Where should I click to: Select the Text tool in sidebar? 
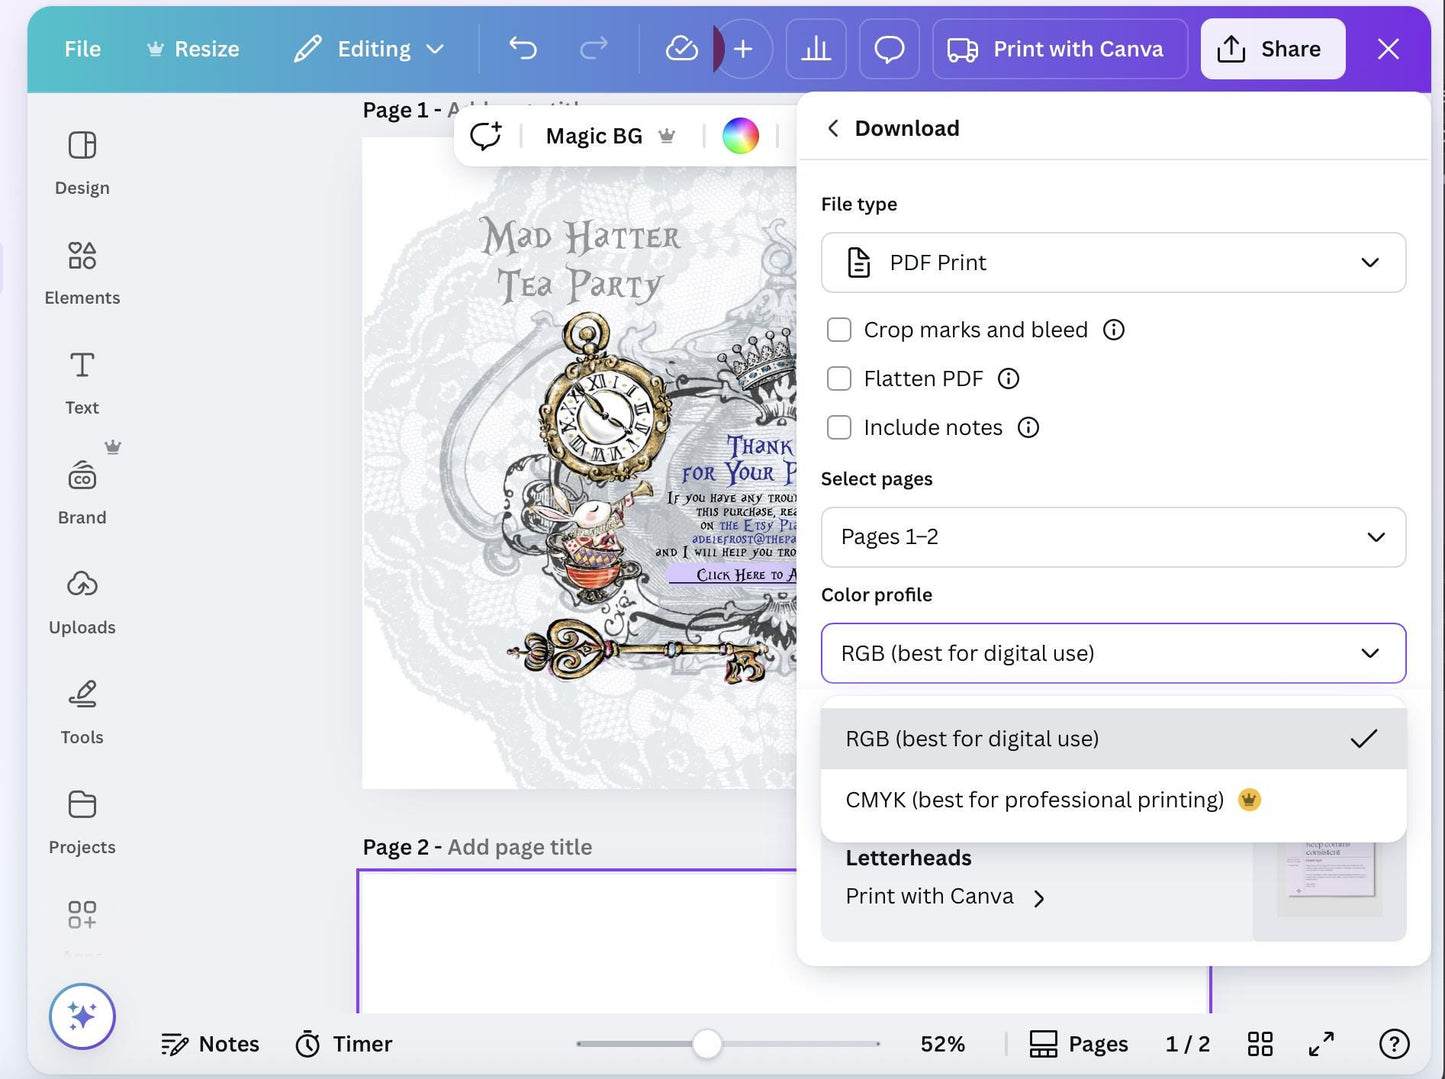pyautogui.click(x=82, y=383)
